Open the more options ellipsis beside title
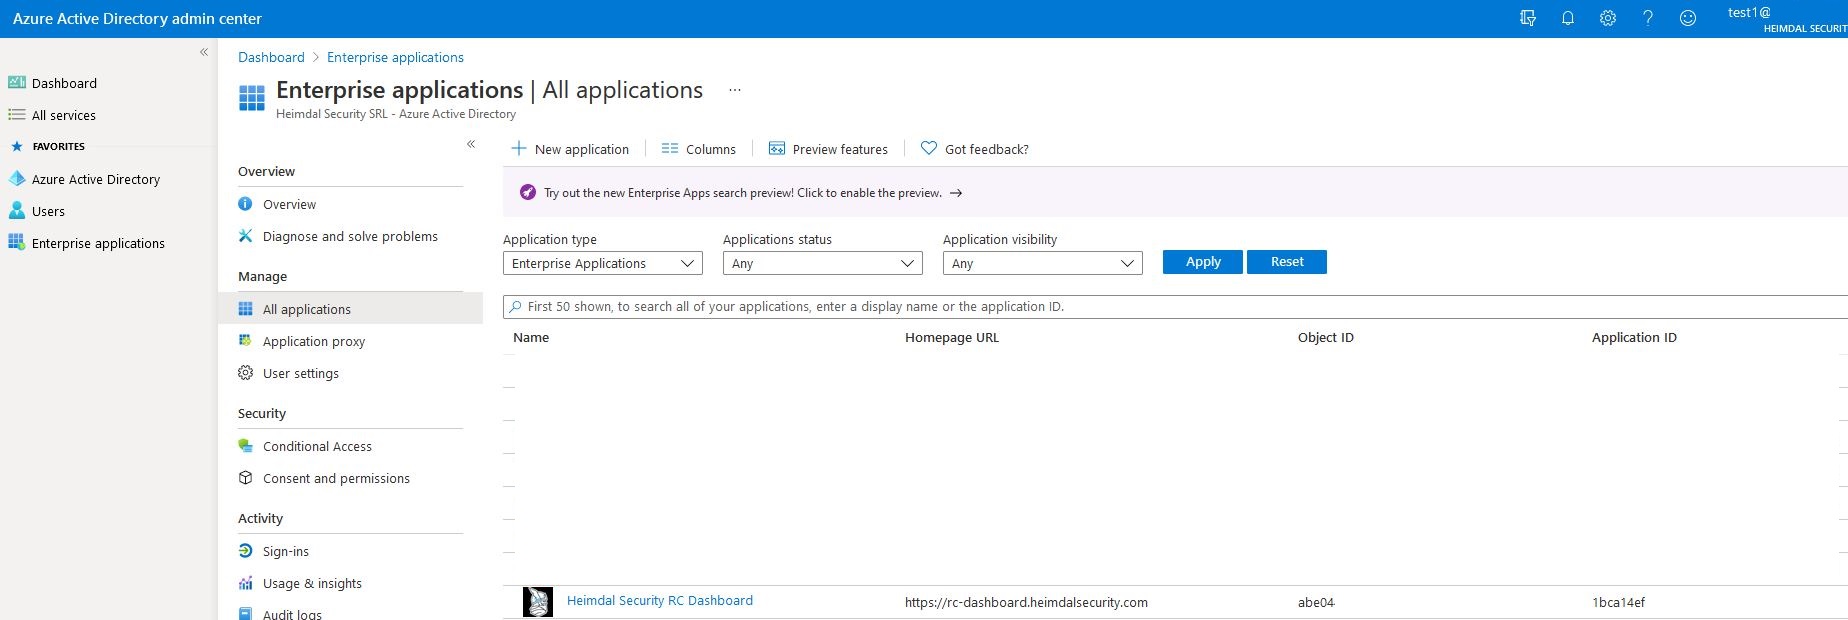 [x=735, y=90]
